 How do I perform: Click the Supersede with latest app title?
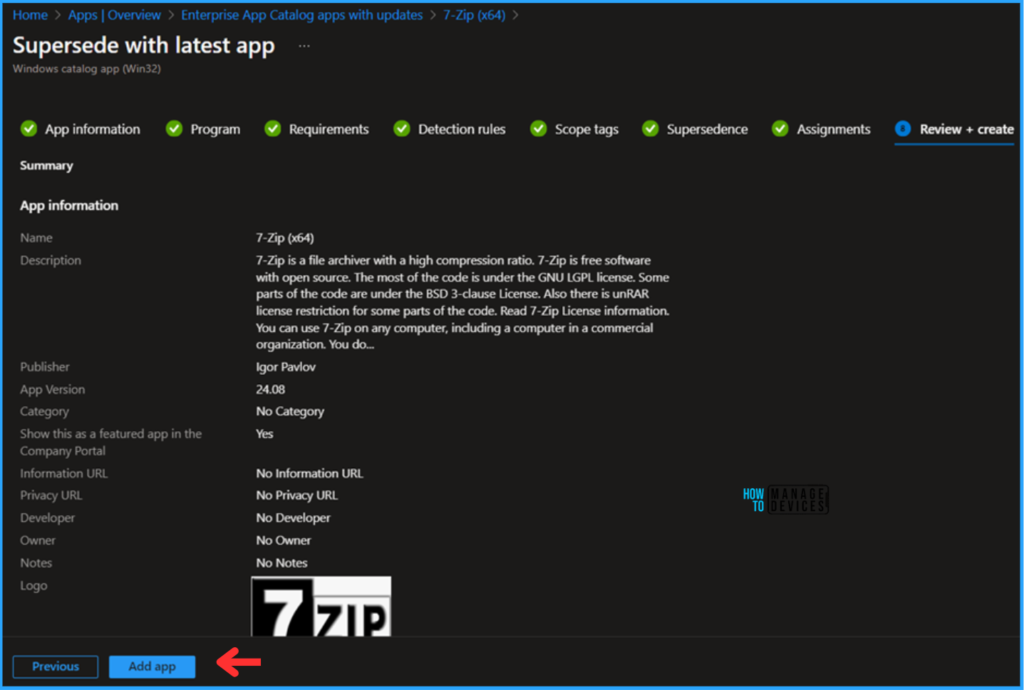click(x=144, y=46)
